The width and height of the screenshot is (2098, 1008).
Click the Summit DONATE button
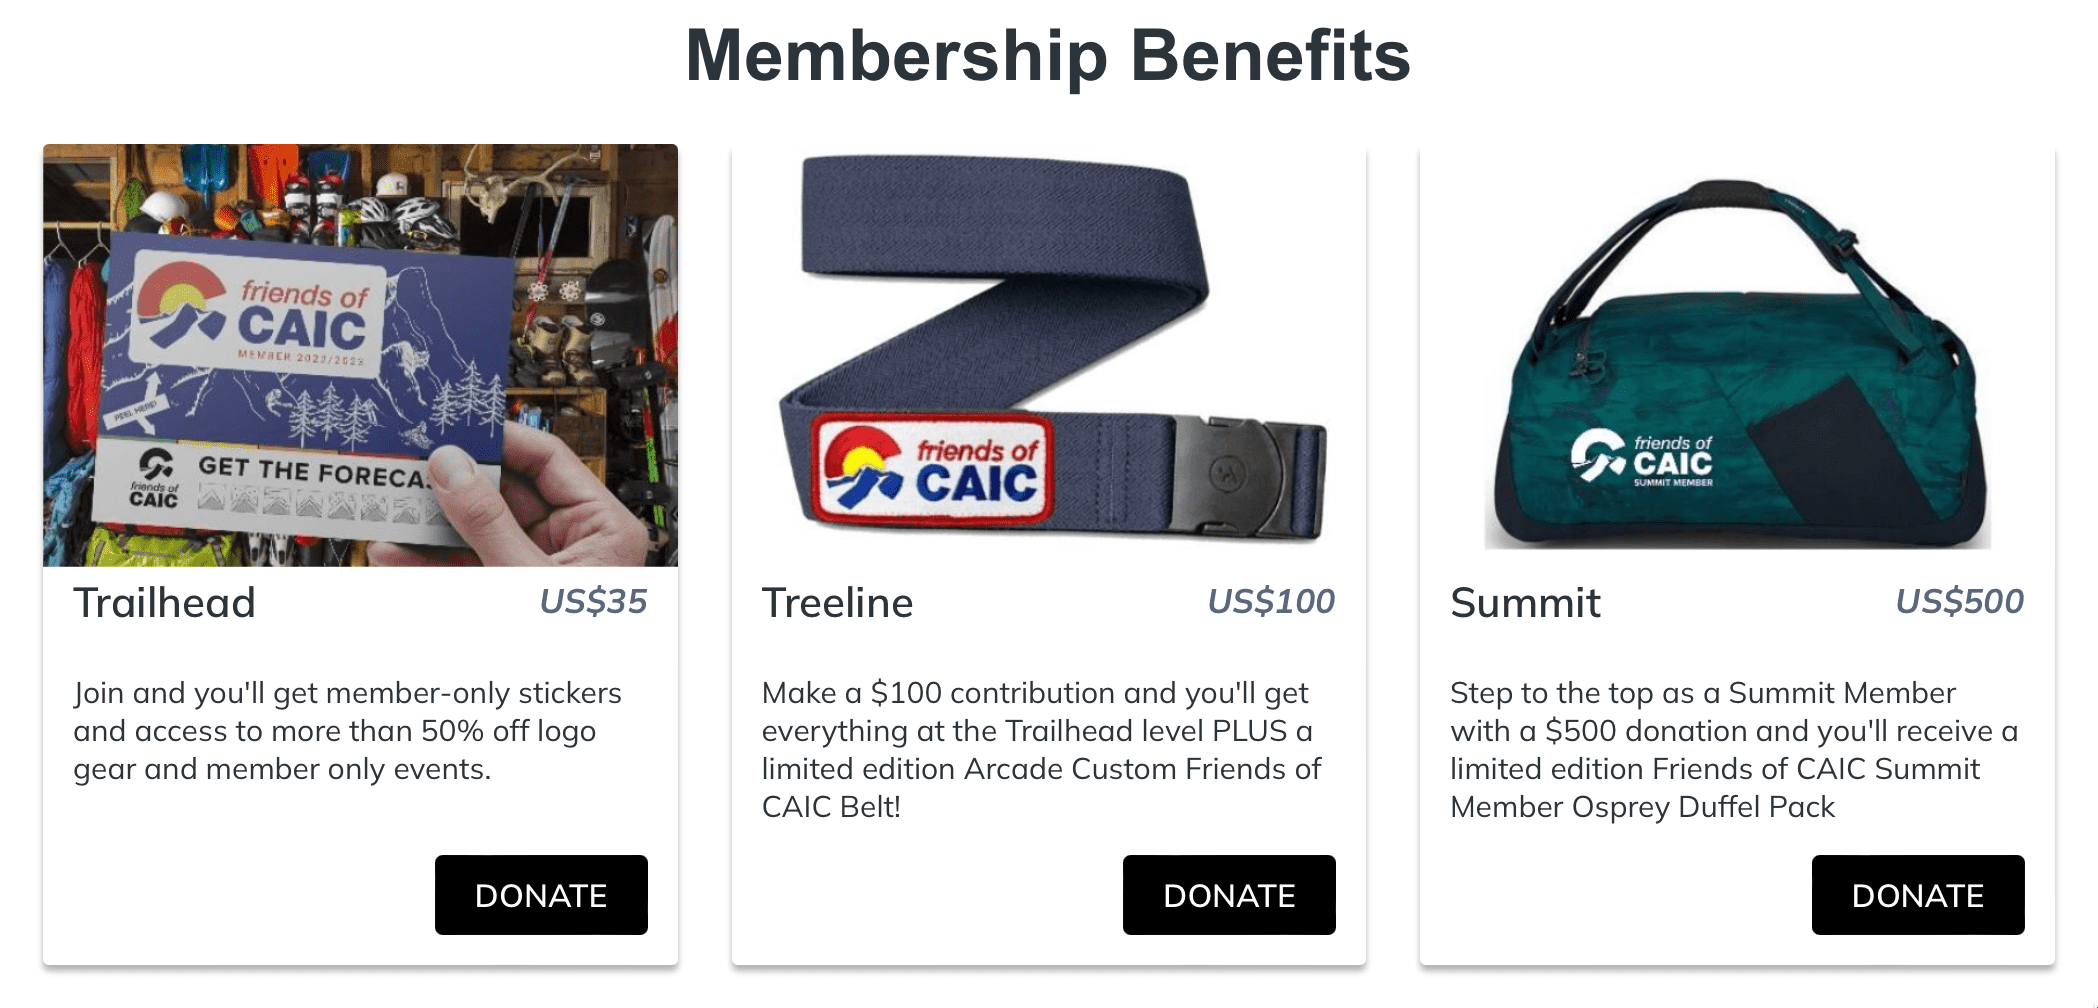(x=1918, y=895)
